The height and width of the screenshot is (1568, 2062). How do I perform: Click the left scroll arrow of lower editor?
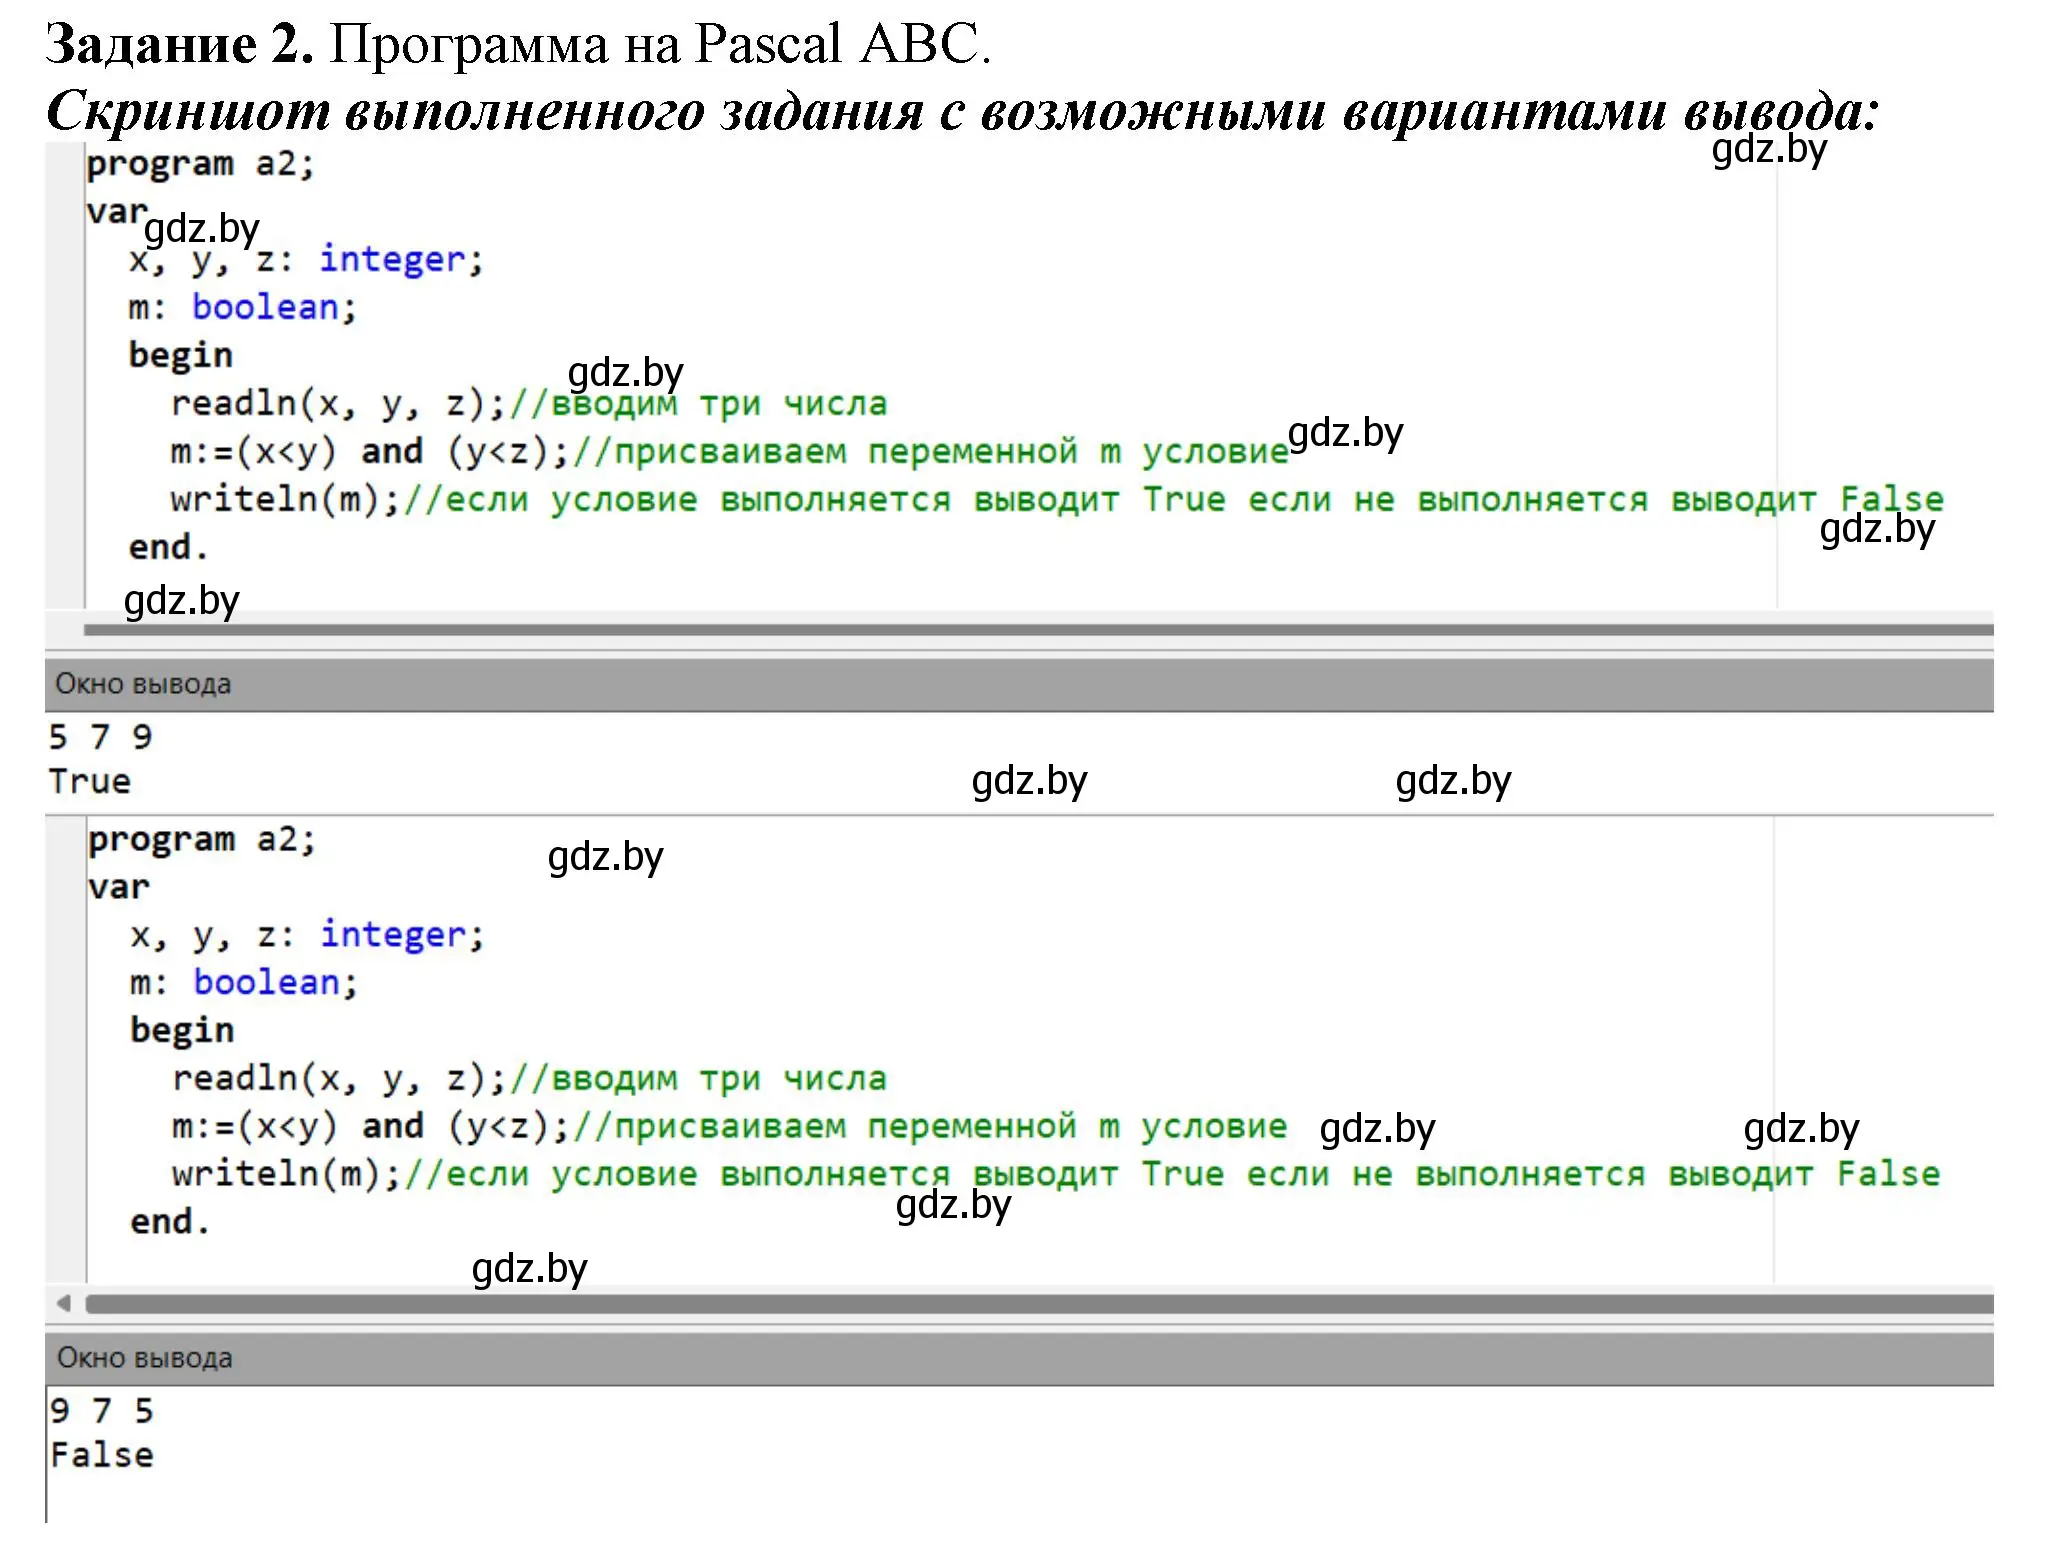pos(64,1303)
